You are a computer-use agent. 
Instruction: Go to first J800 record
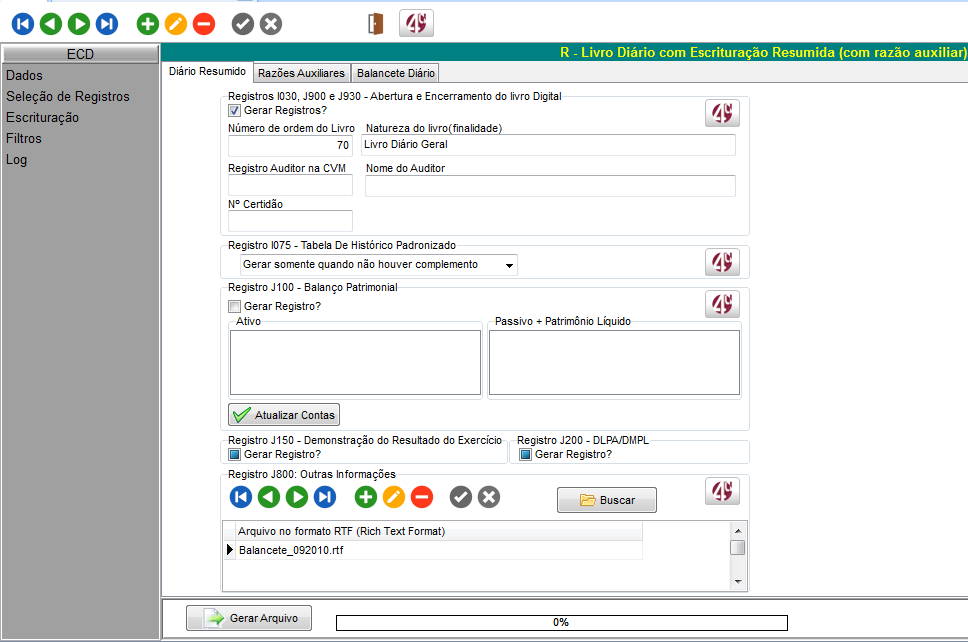241,497
